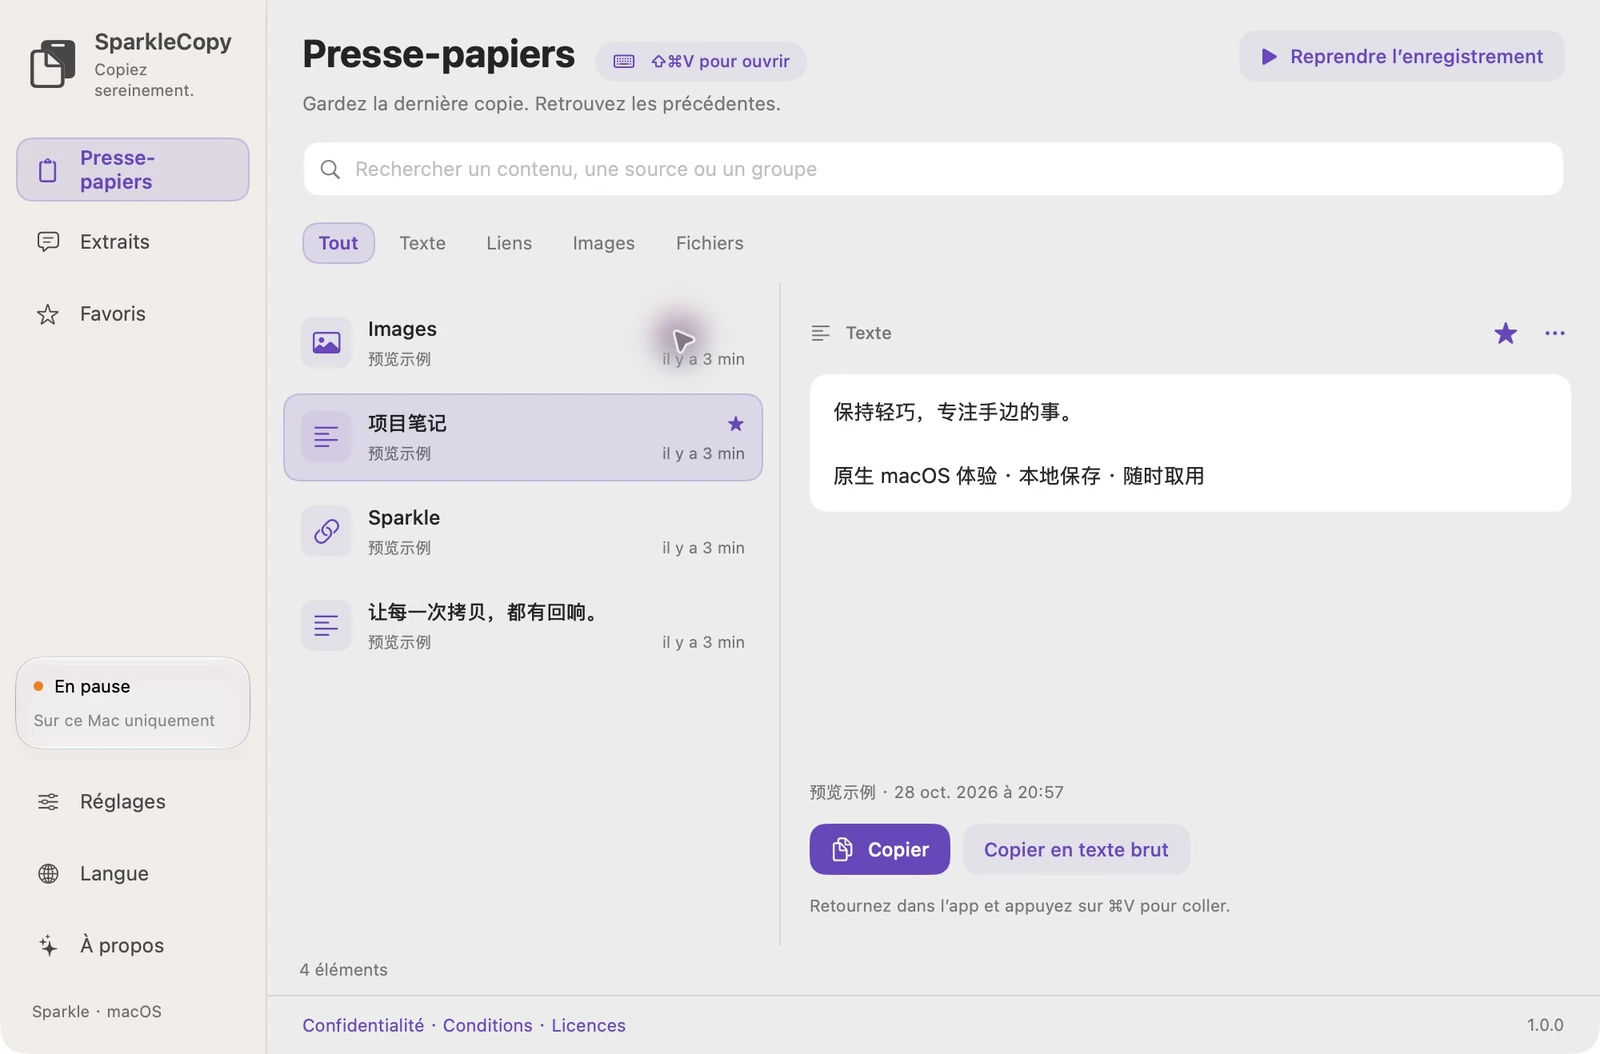Click Reprendre l'enregistrement button
Viewport: 1600px width, 1054px height.
point(1402,56)
